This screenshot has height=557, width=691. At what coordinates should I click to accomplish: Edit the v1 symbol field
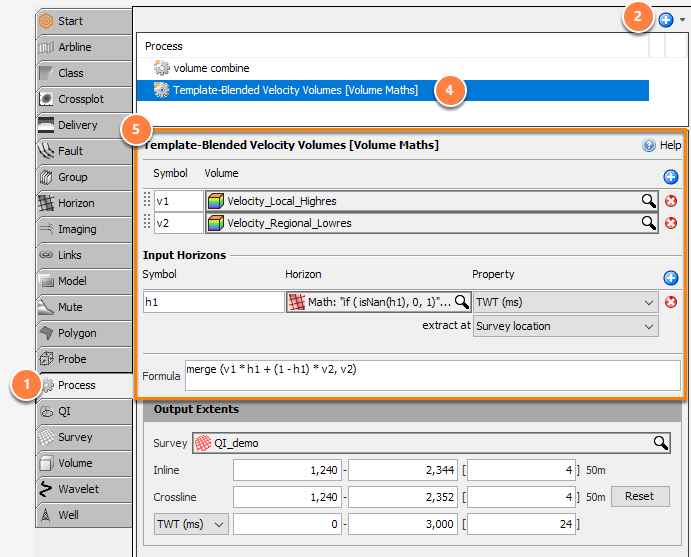[x=178, y=201]
